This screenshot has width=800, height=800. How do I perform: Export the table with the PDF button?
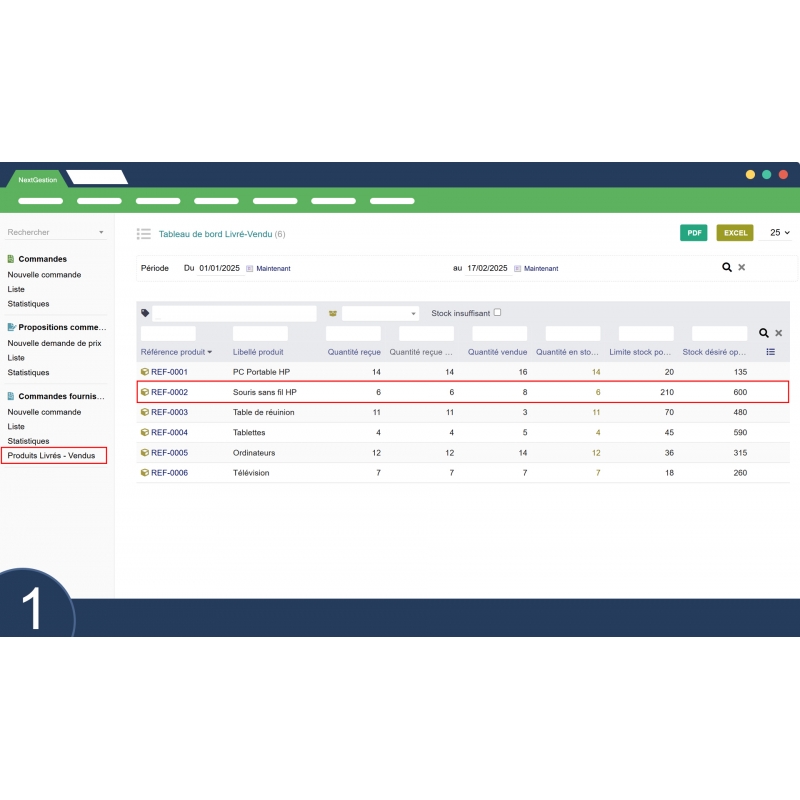point(693,233)
